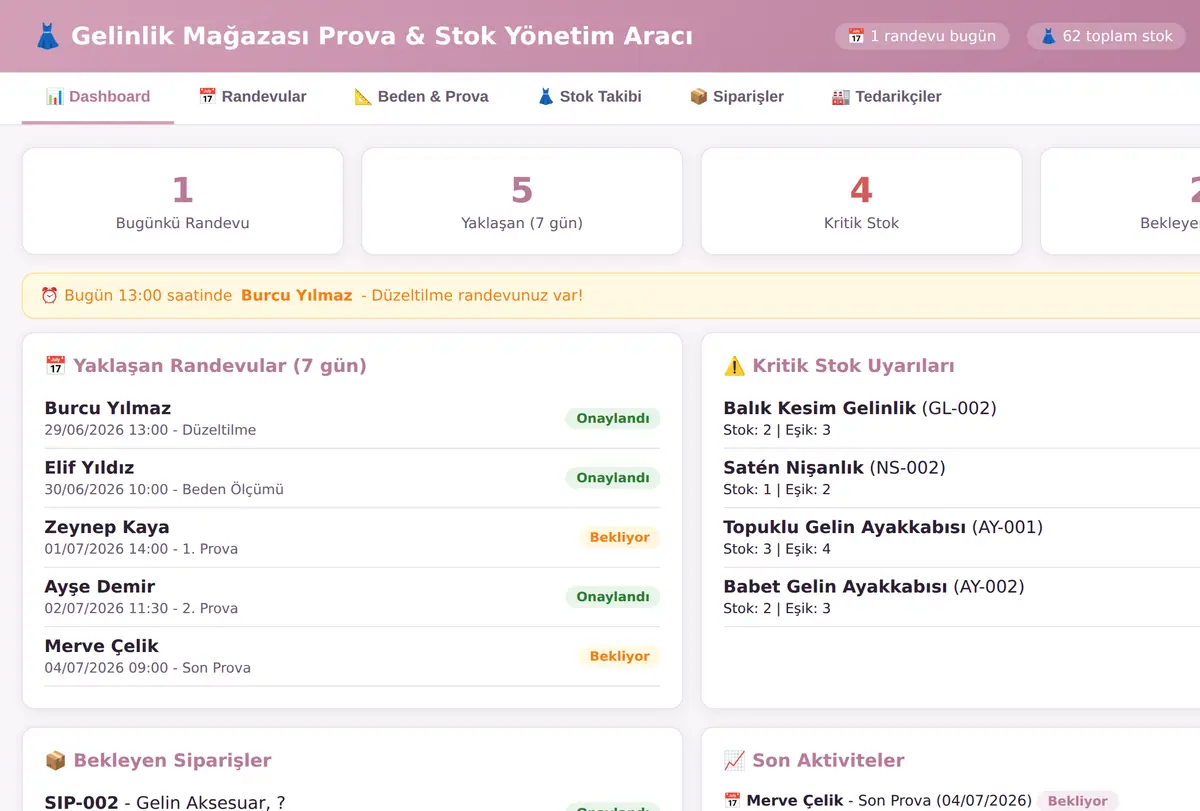Select the Ayşe Demir appointment row
This screenshot has width=1200, height=811.
click(x=352, y=597)
